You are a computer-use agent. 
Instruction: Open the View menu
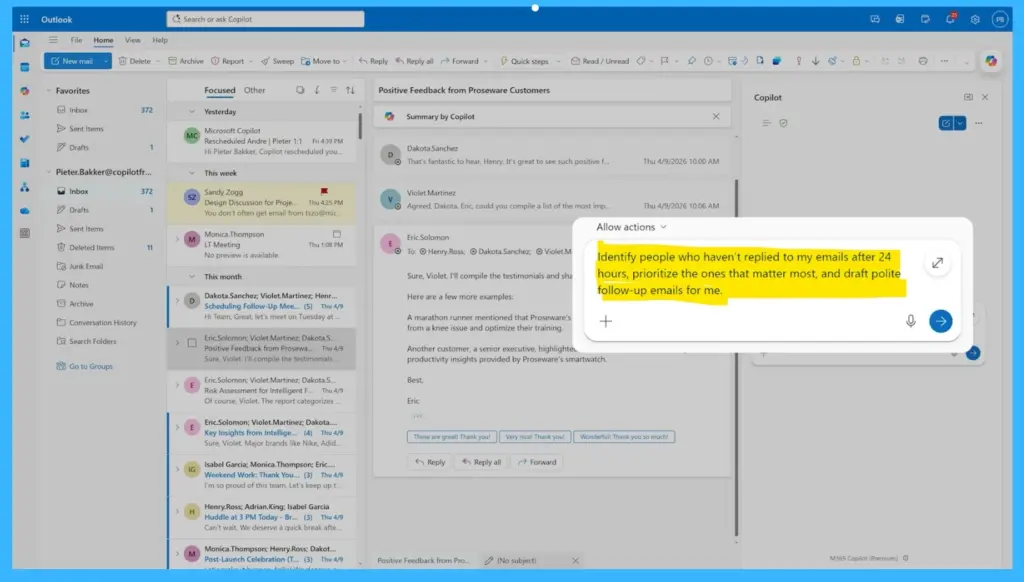point(131,40)
